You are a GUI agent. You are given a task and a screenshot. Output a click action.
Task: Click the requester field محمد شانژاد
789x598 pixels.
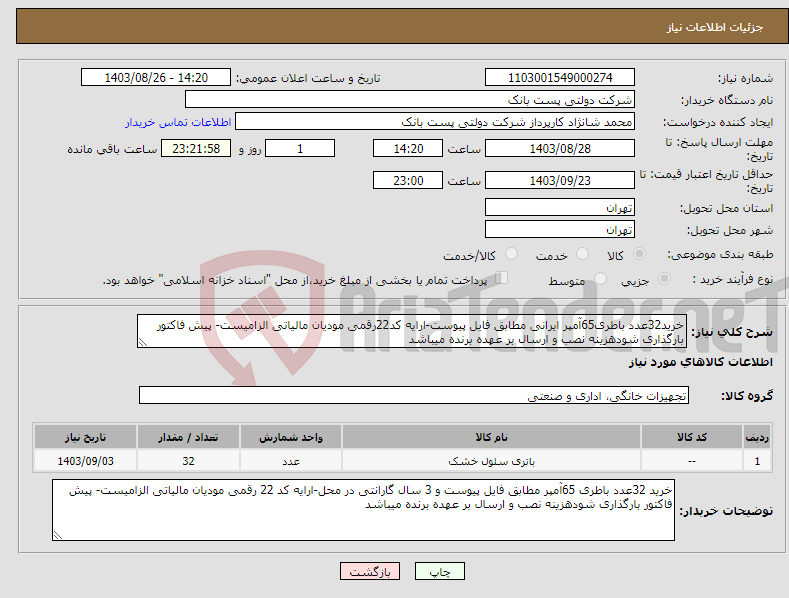tap(435, 122)
